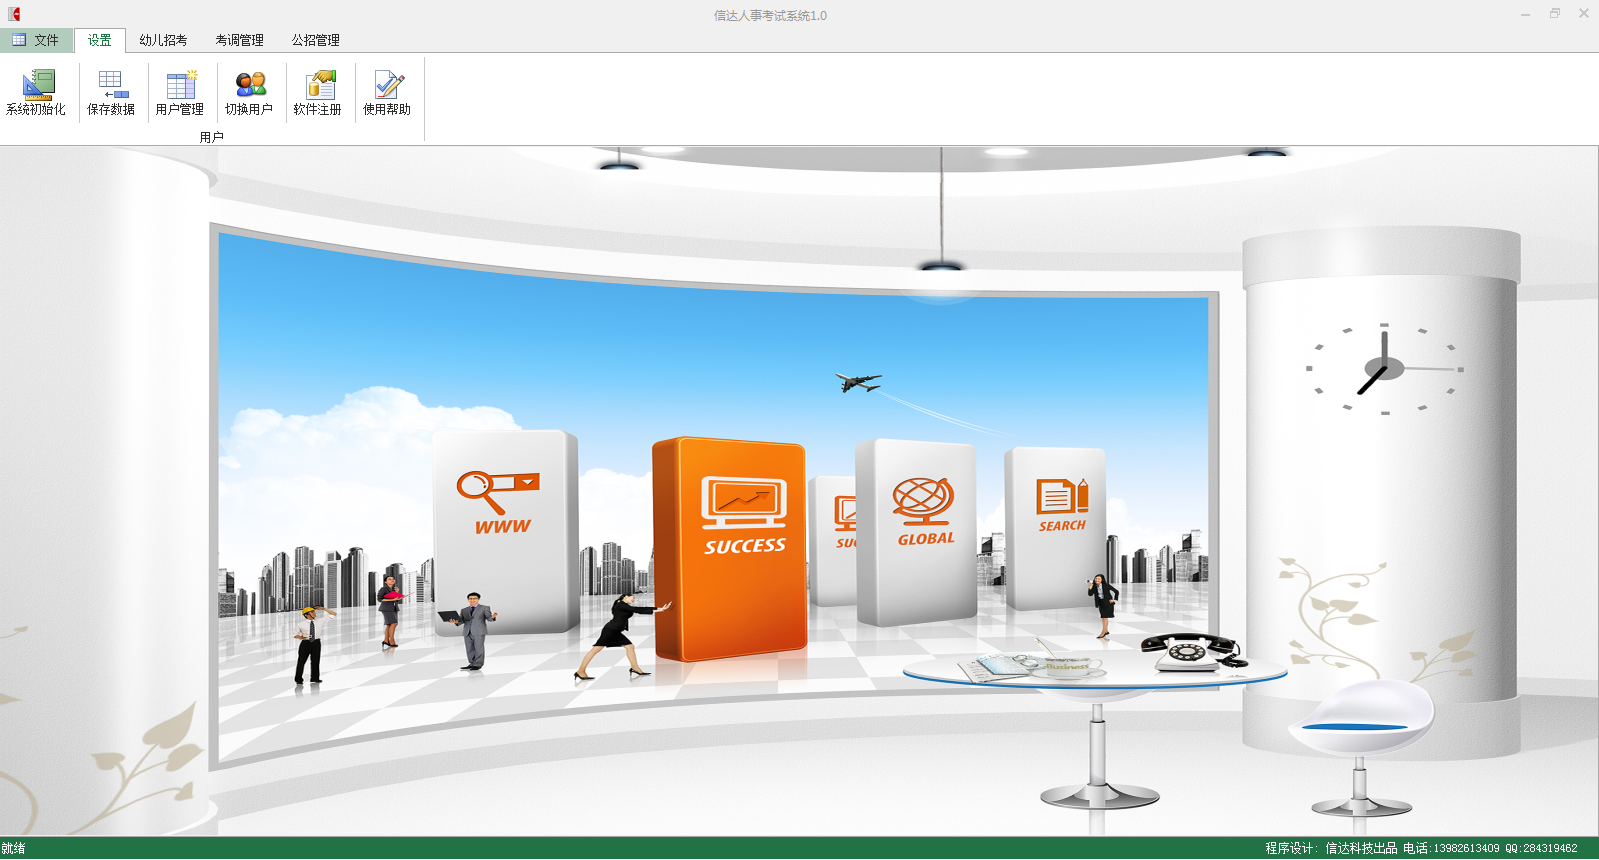1599x860 pixels.
Task: Select the 公招管理 ribbon tab
Action: click(315, 40)
